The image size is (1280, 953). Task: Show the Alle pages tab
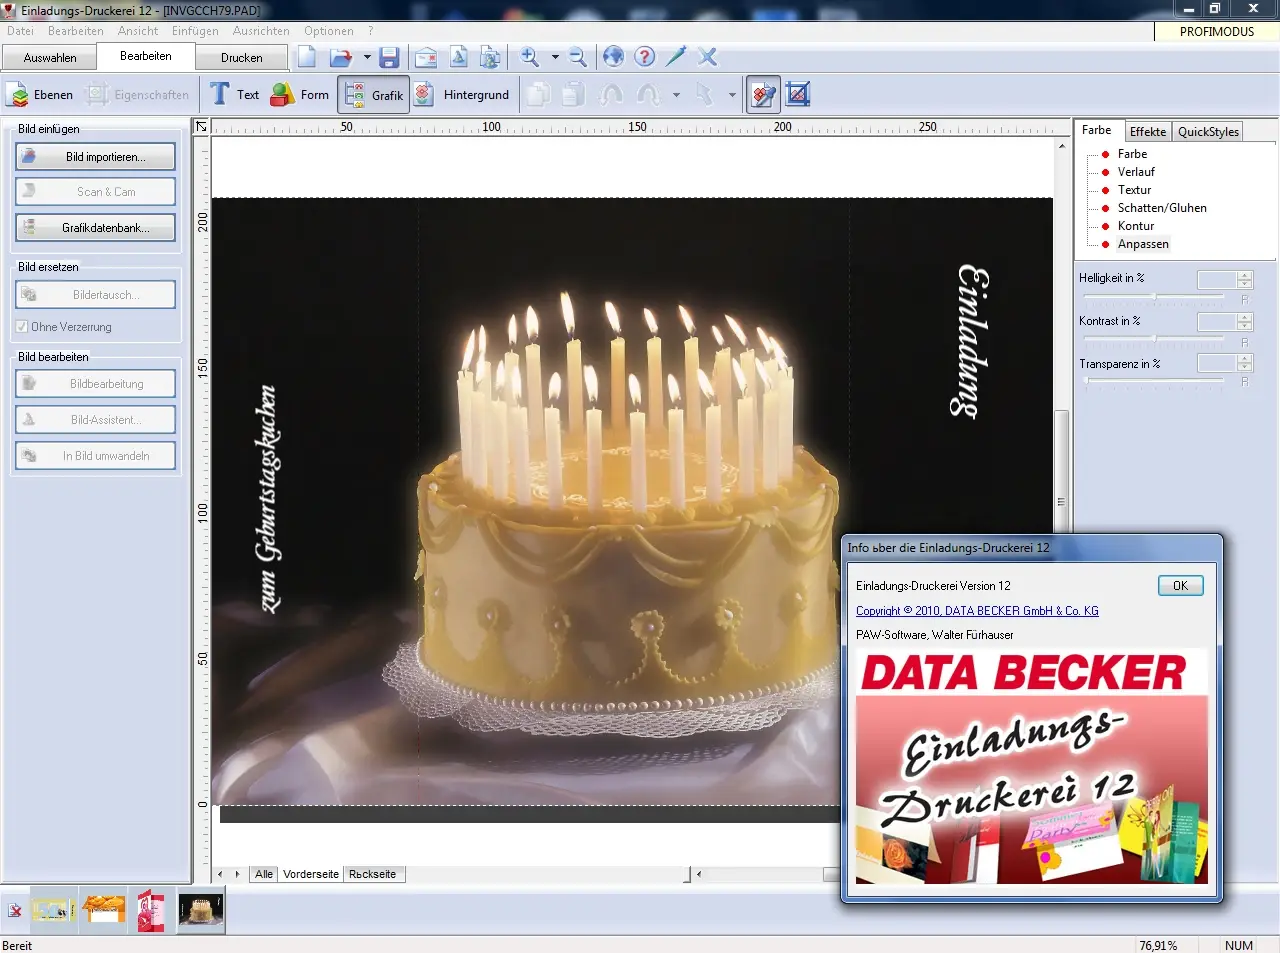coord(264,874)
